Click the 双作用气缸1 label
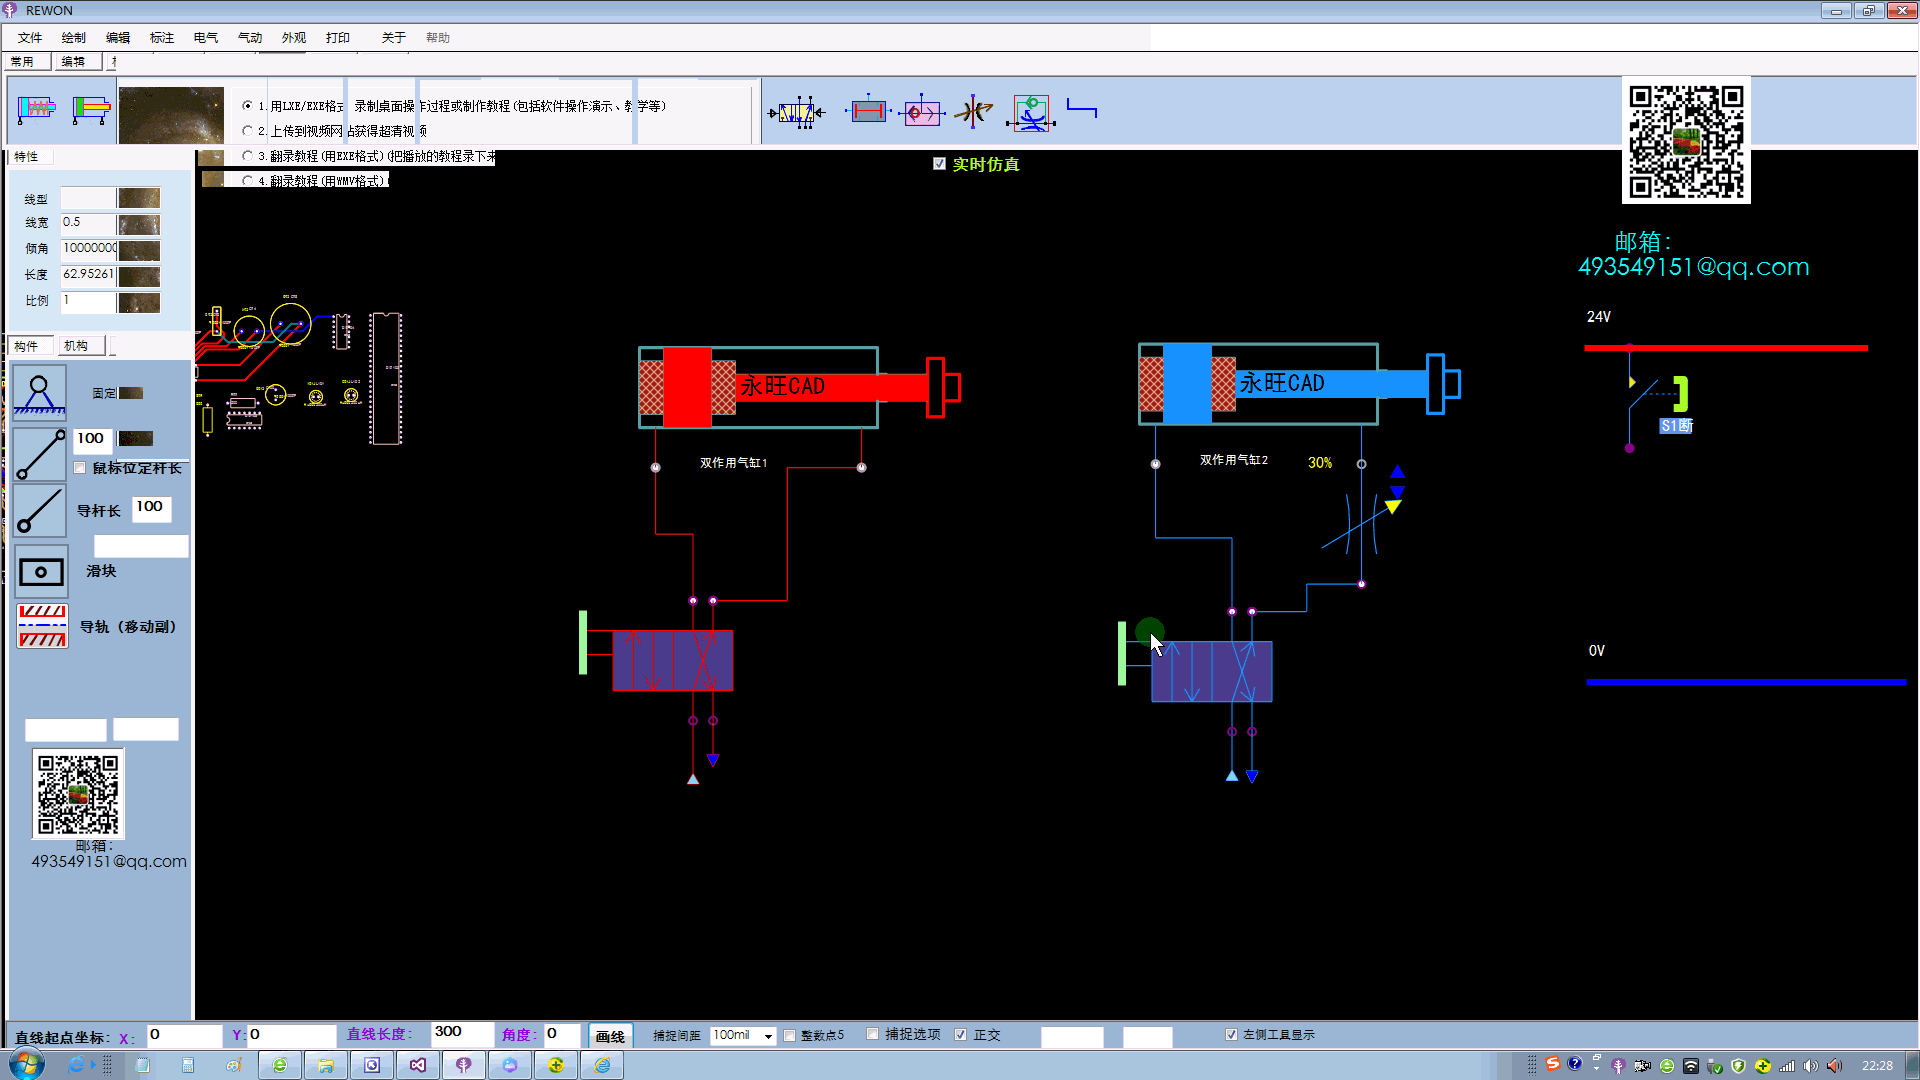The width and height of the screenshot is (1920, 1080). tap(733, 463)
